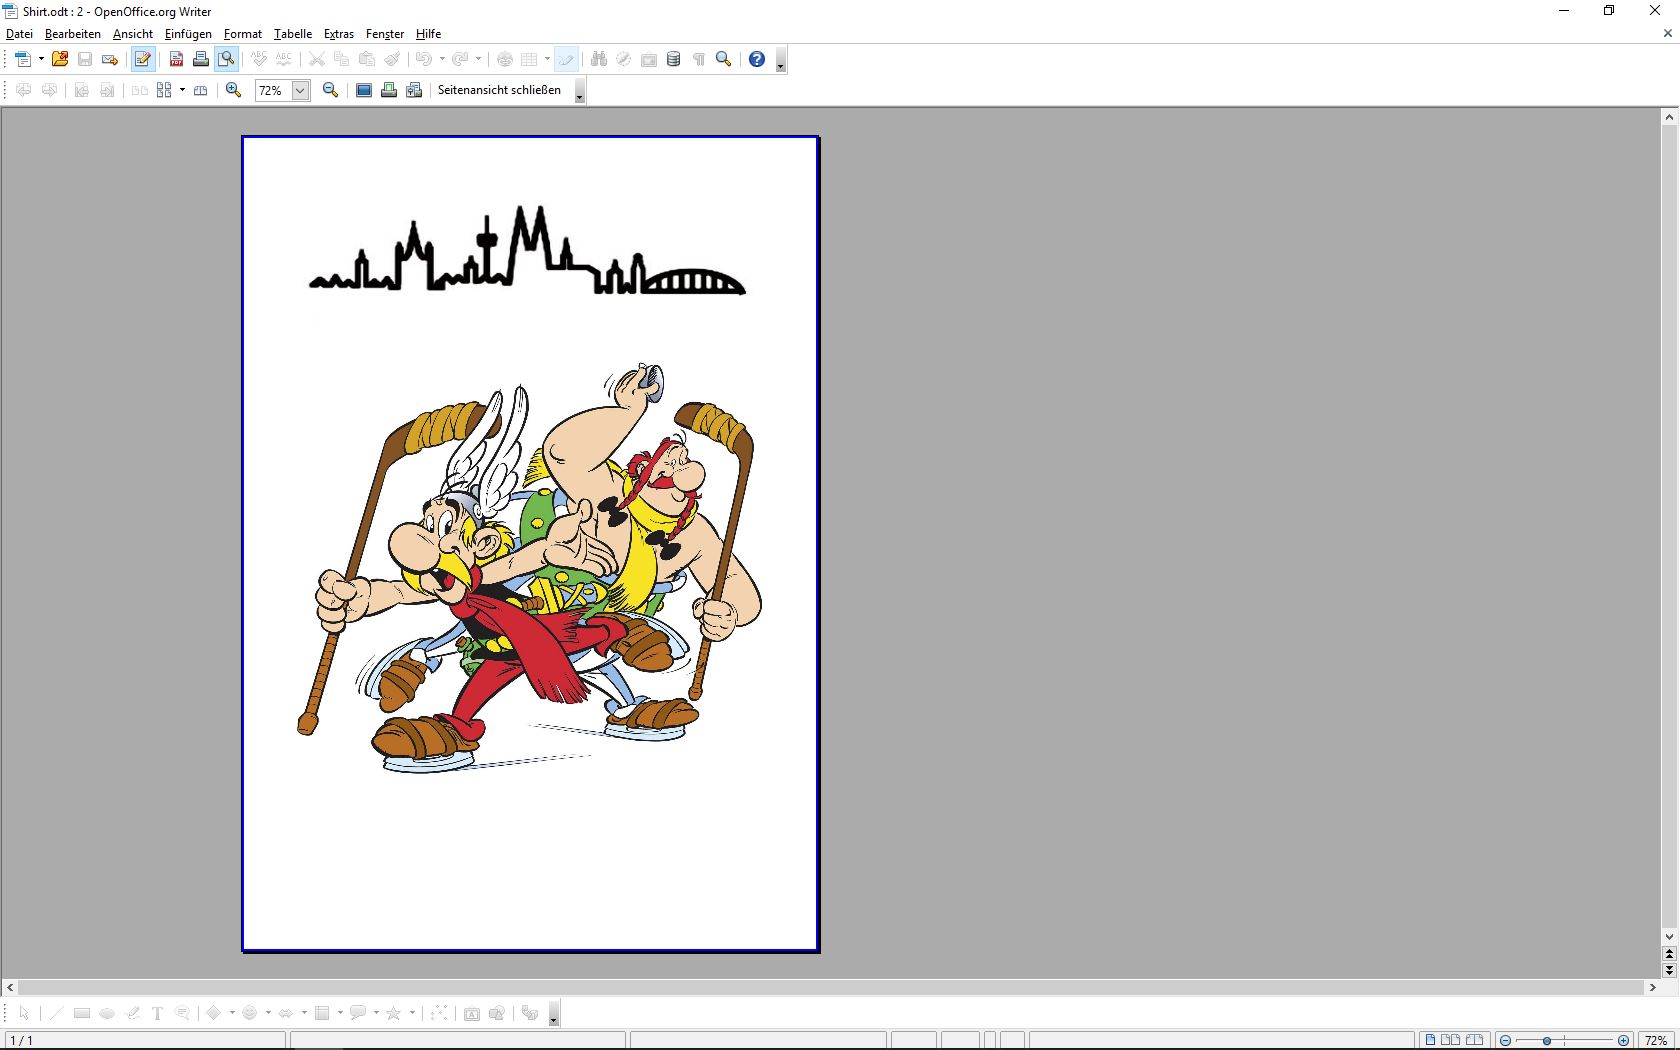Open the New document dropdown arrow
The width and height of the screenshot is (1680, 1050).
40,60
